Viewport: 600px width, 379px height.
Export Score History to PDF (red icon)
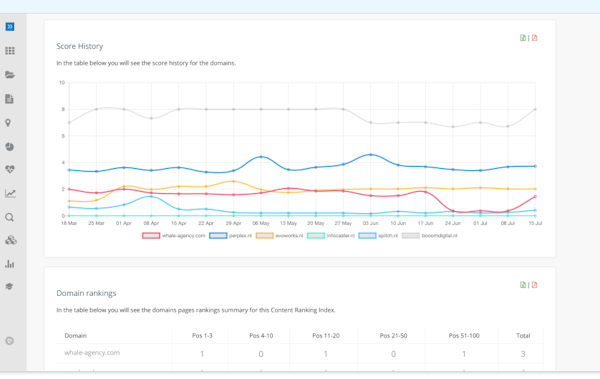pyautogui.click(x=535, y=38)
